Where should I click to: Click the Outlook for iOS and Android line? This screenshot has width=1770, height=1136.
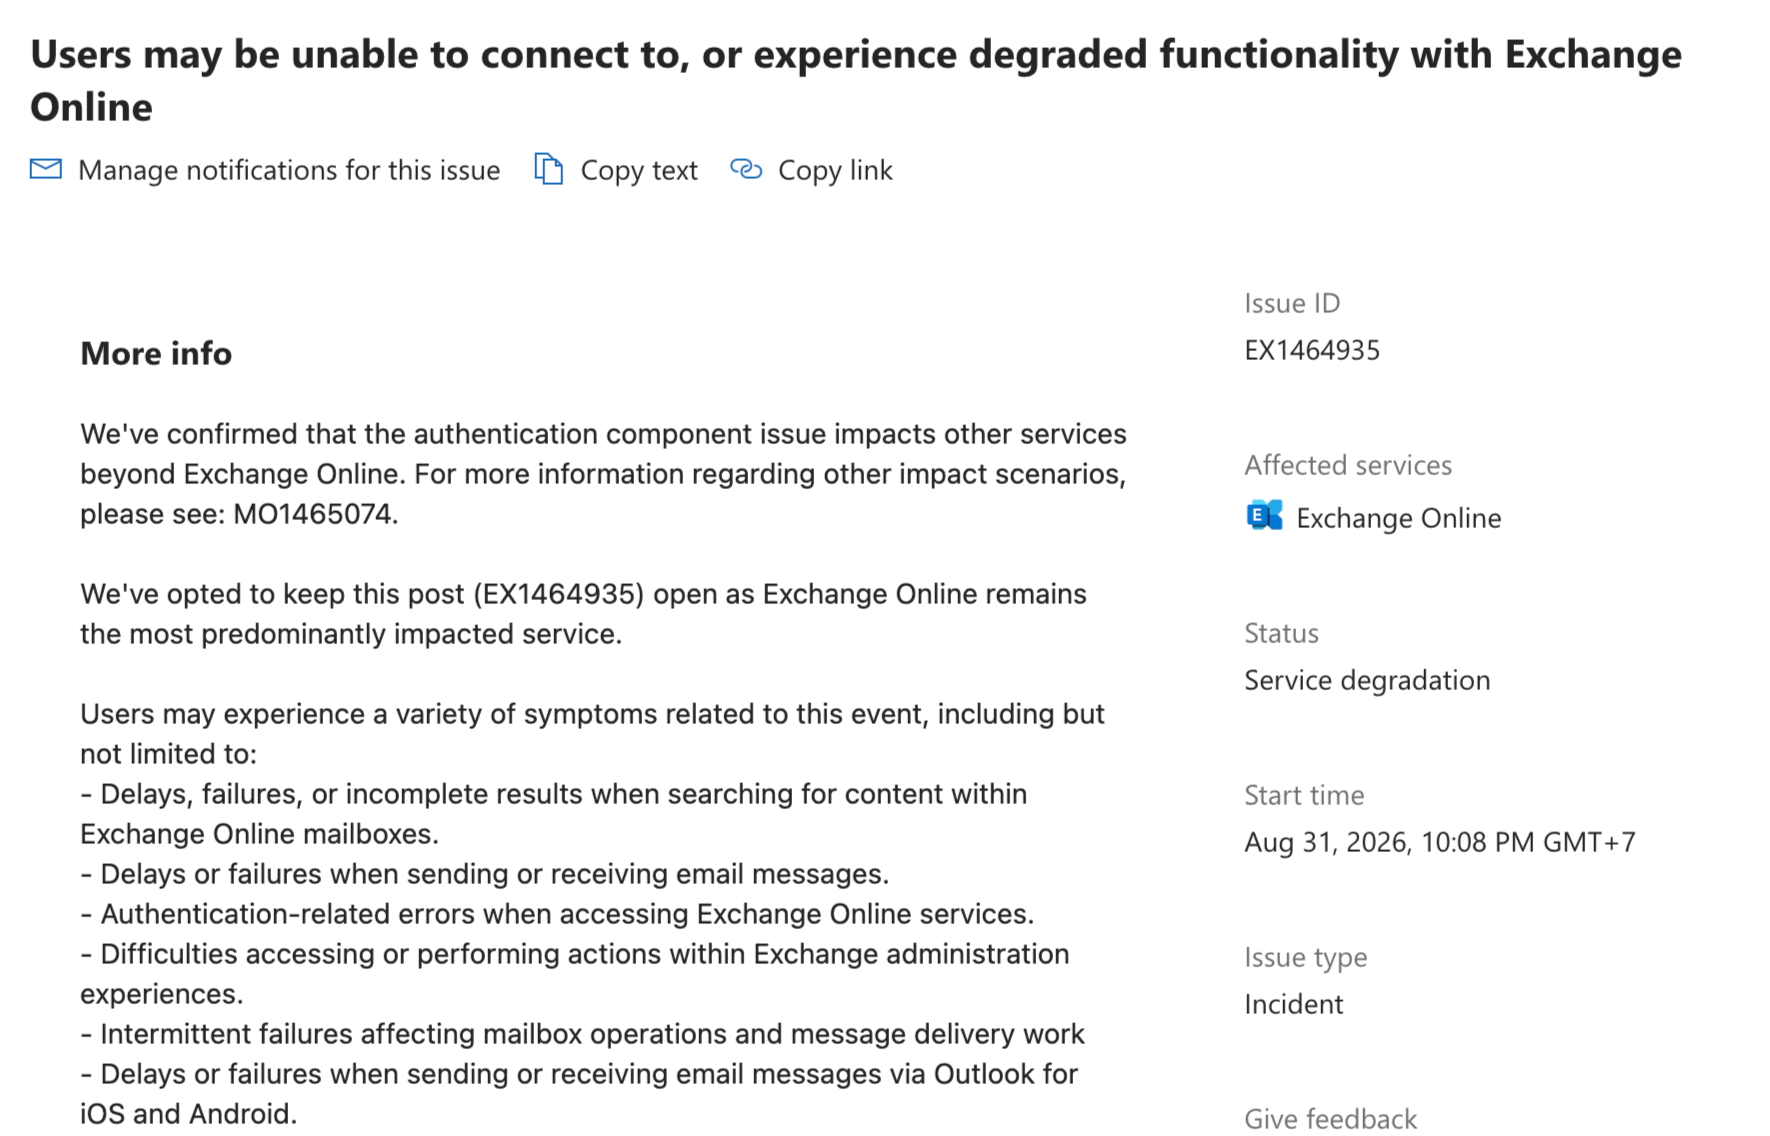point(579,1094)
